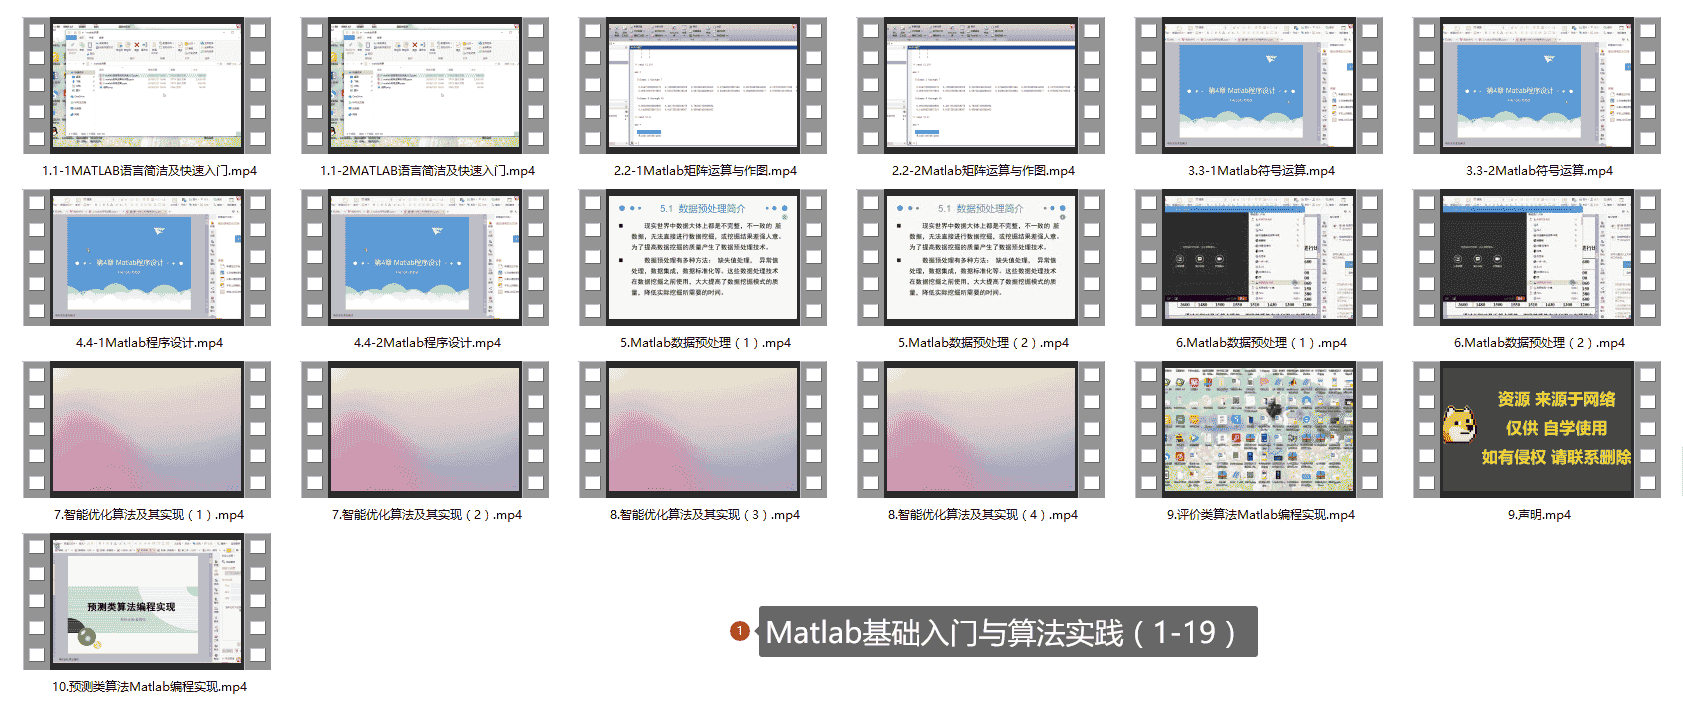Select the 7.智能优化算法及其实现（1）thumbnail

coord(147,429)
